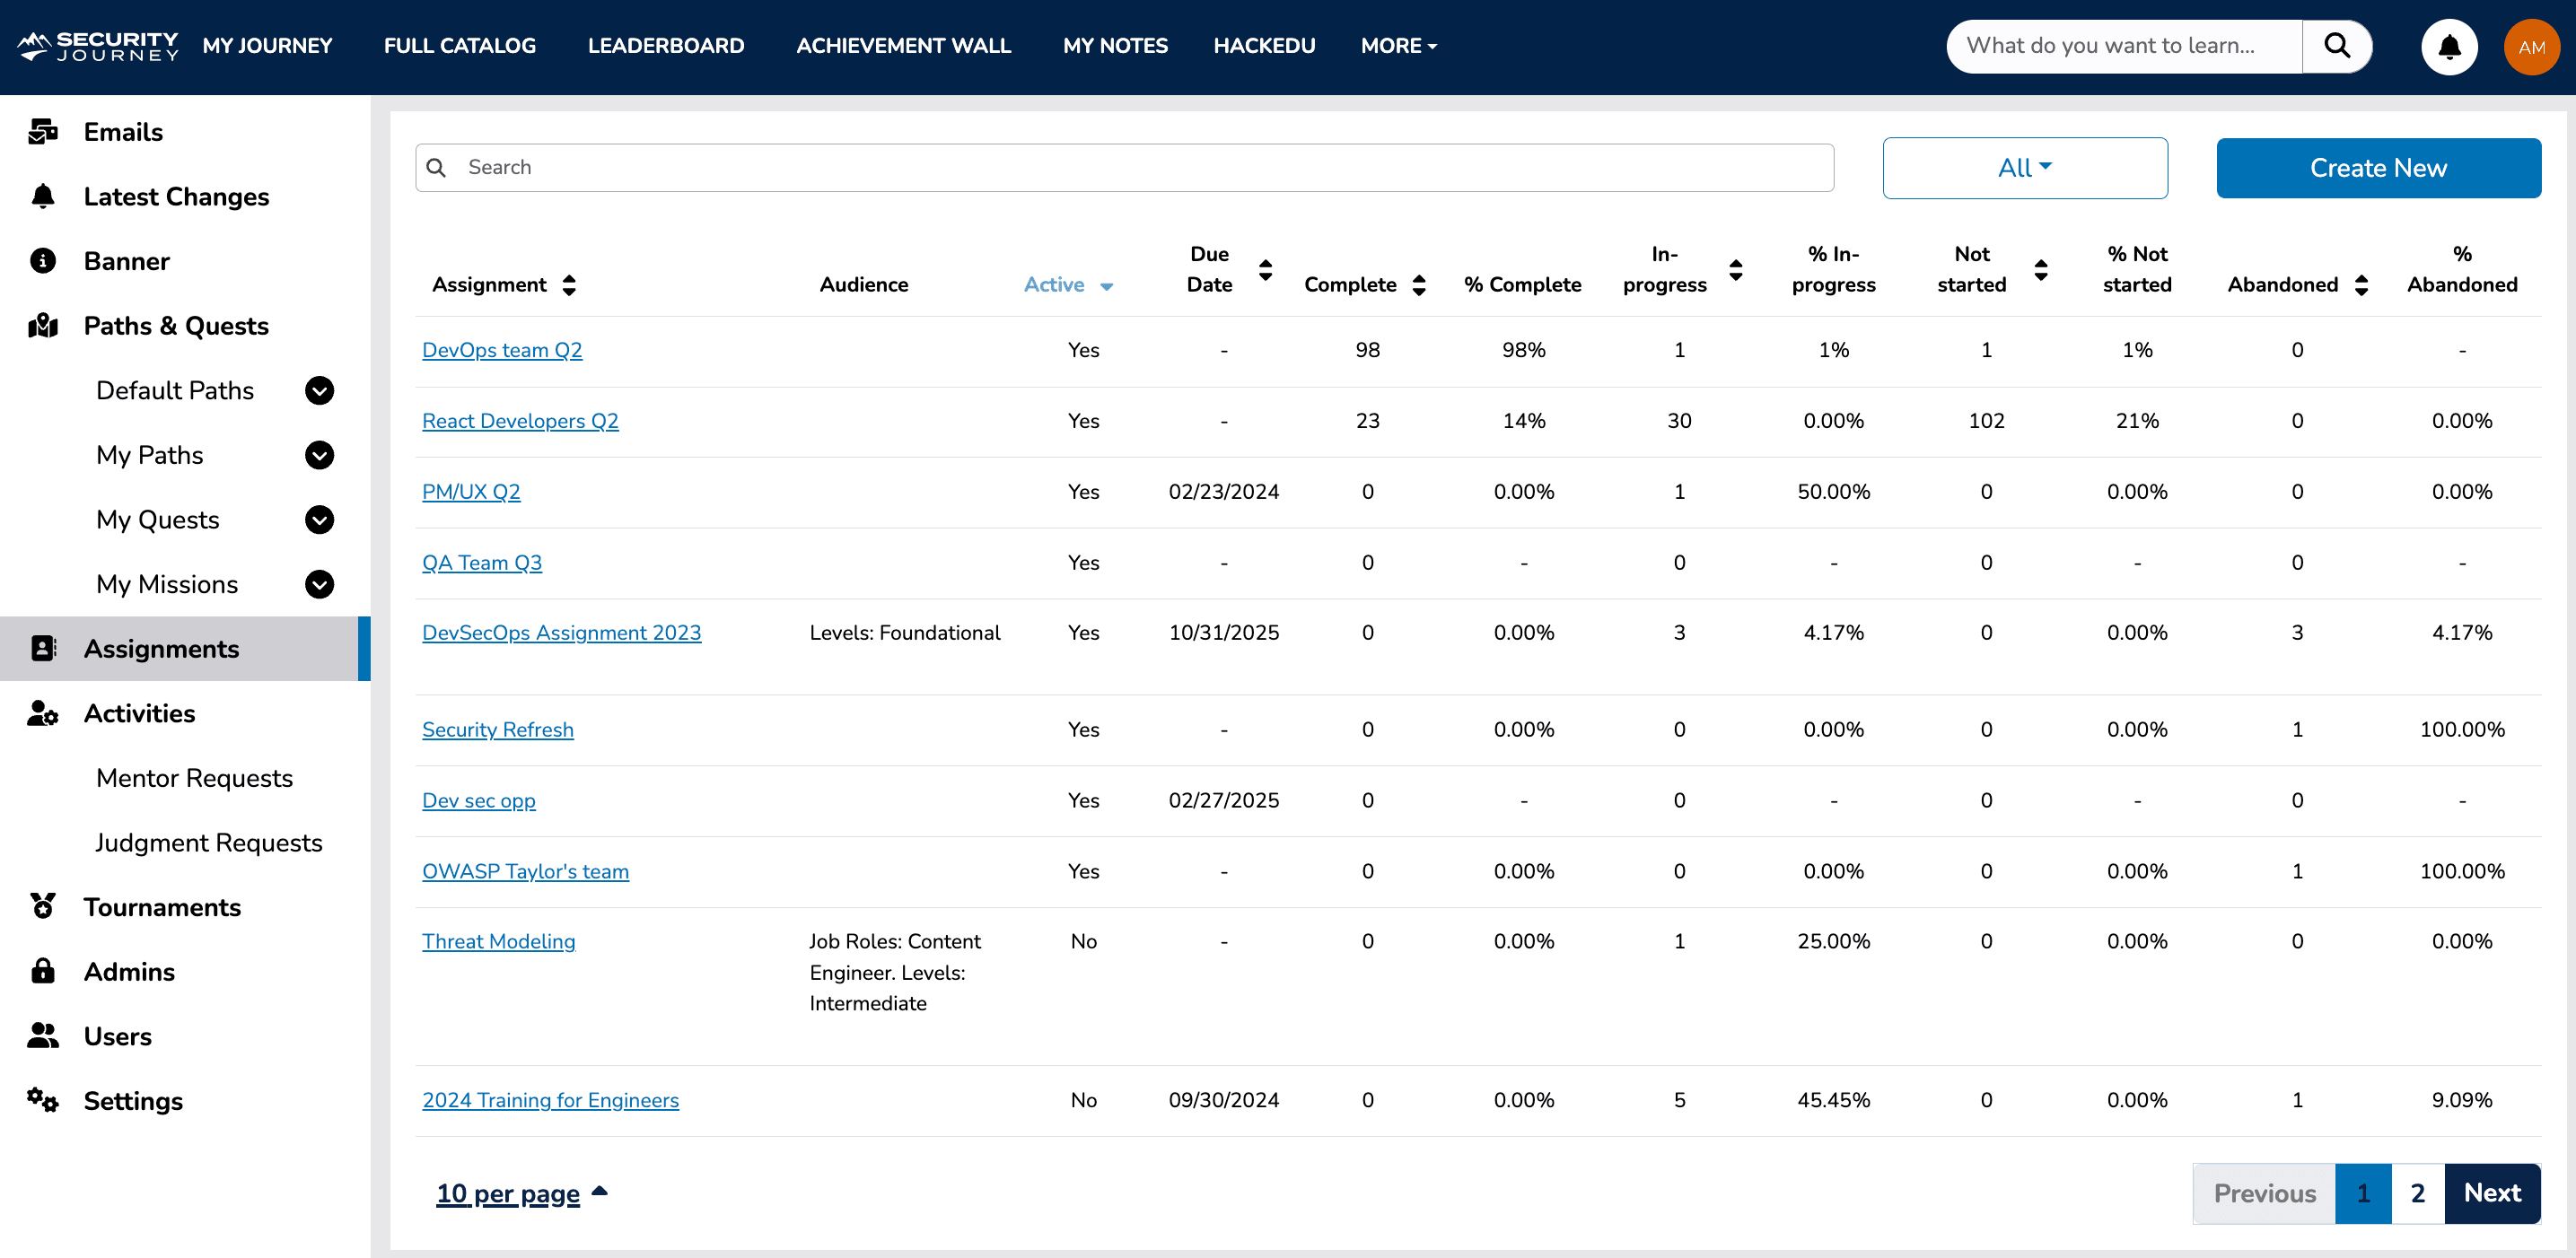Viewport: 2576px width, 1258px height.
Task: Toggle sort on Abandoned column
Action: (2361, 285)
